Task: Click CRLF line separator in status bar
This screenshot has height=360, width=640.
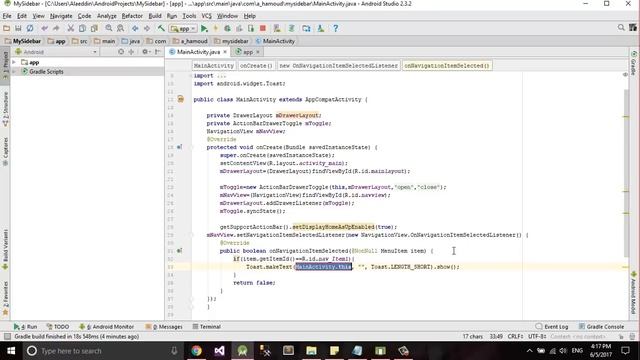Action: click(515, 336)
